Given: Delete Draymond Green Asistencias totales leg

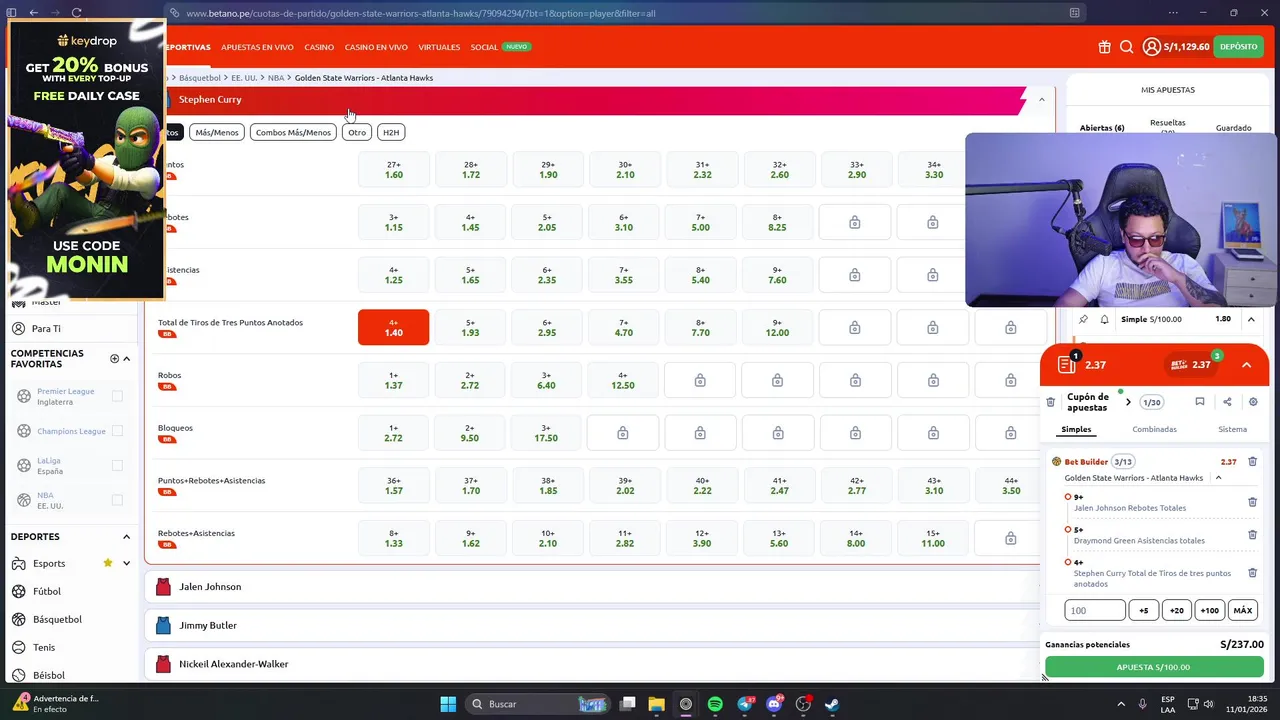Looking at the screenshot, I should click(1252, 535).
